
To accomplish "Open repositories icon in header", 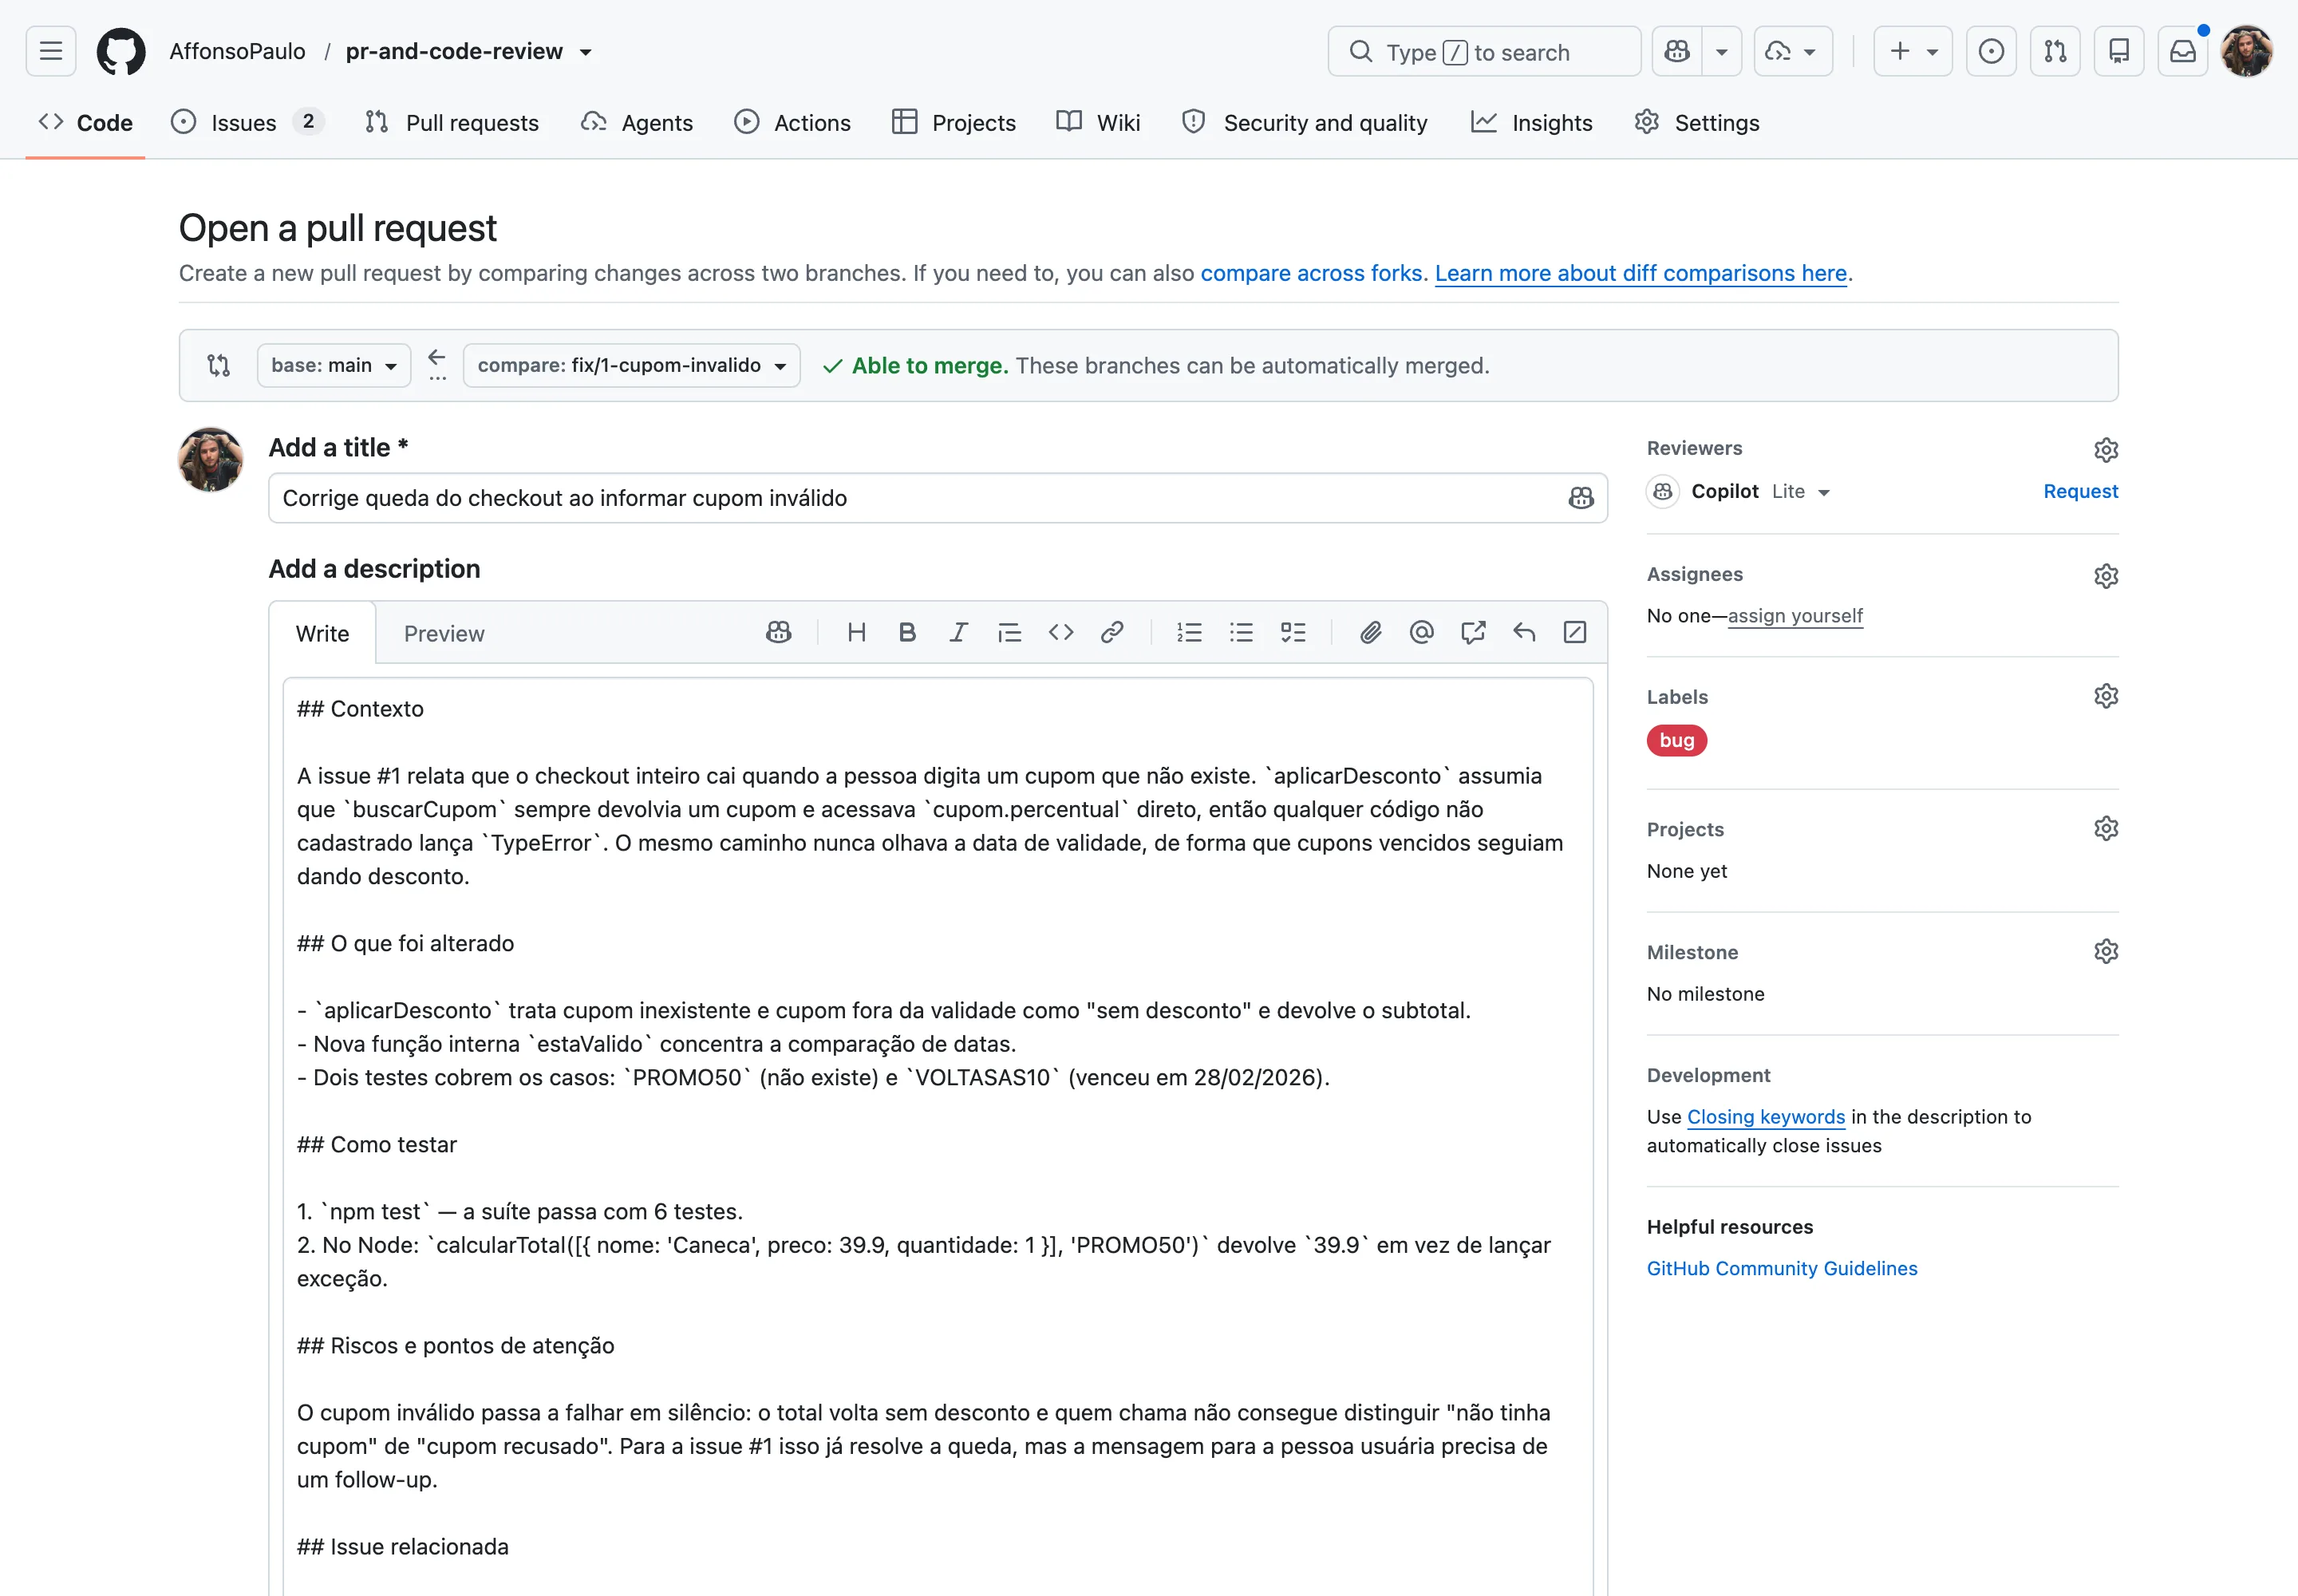I will point(2119,51).
